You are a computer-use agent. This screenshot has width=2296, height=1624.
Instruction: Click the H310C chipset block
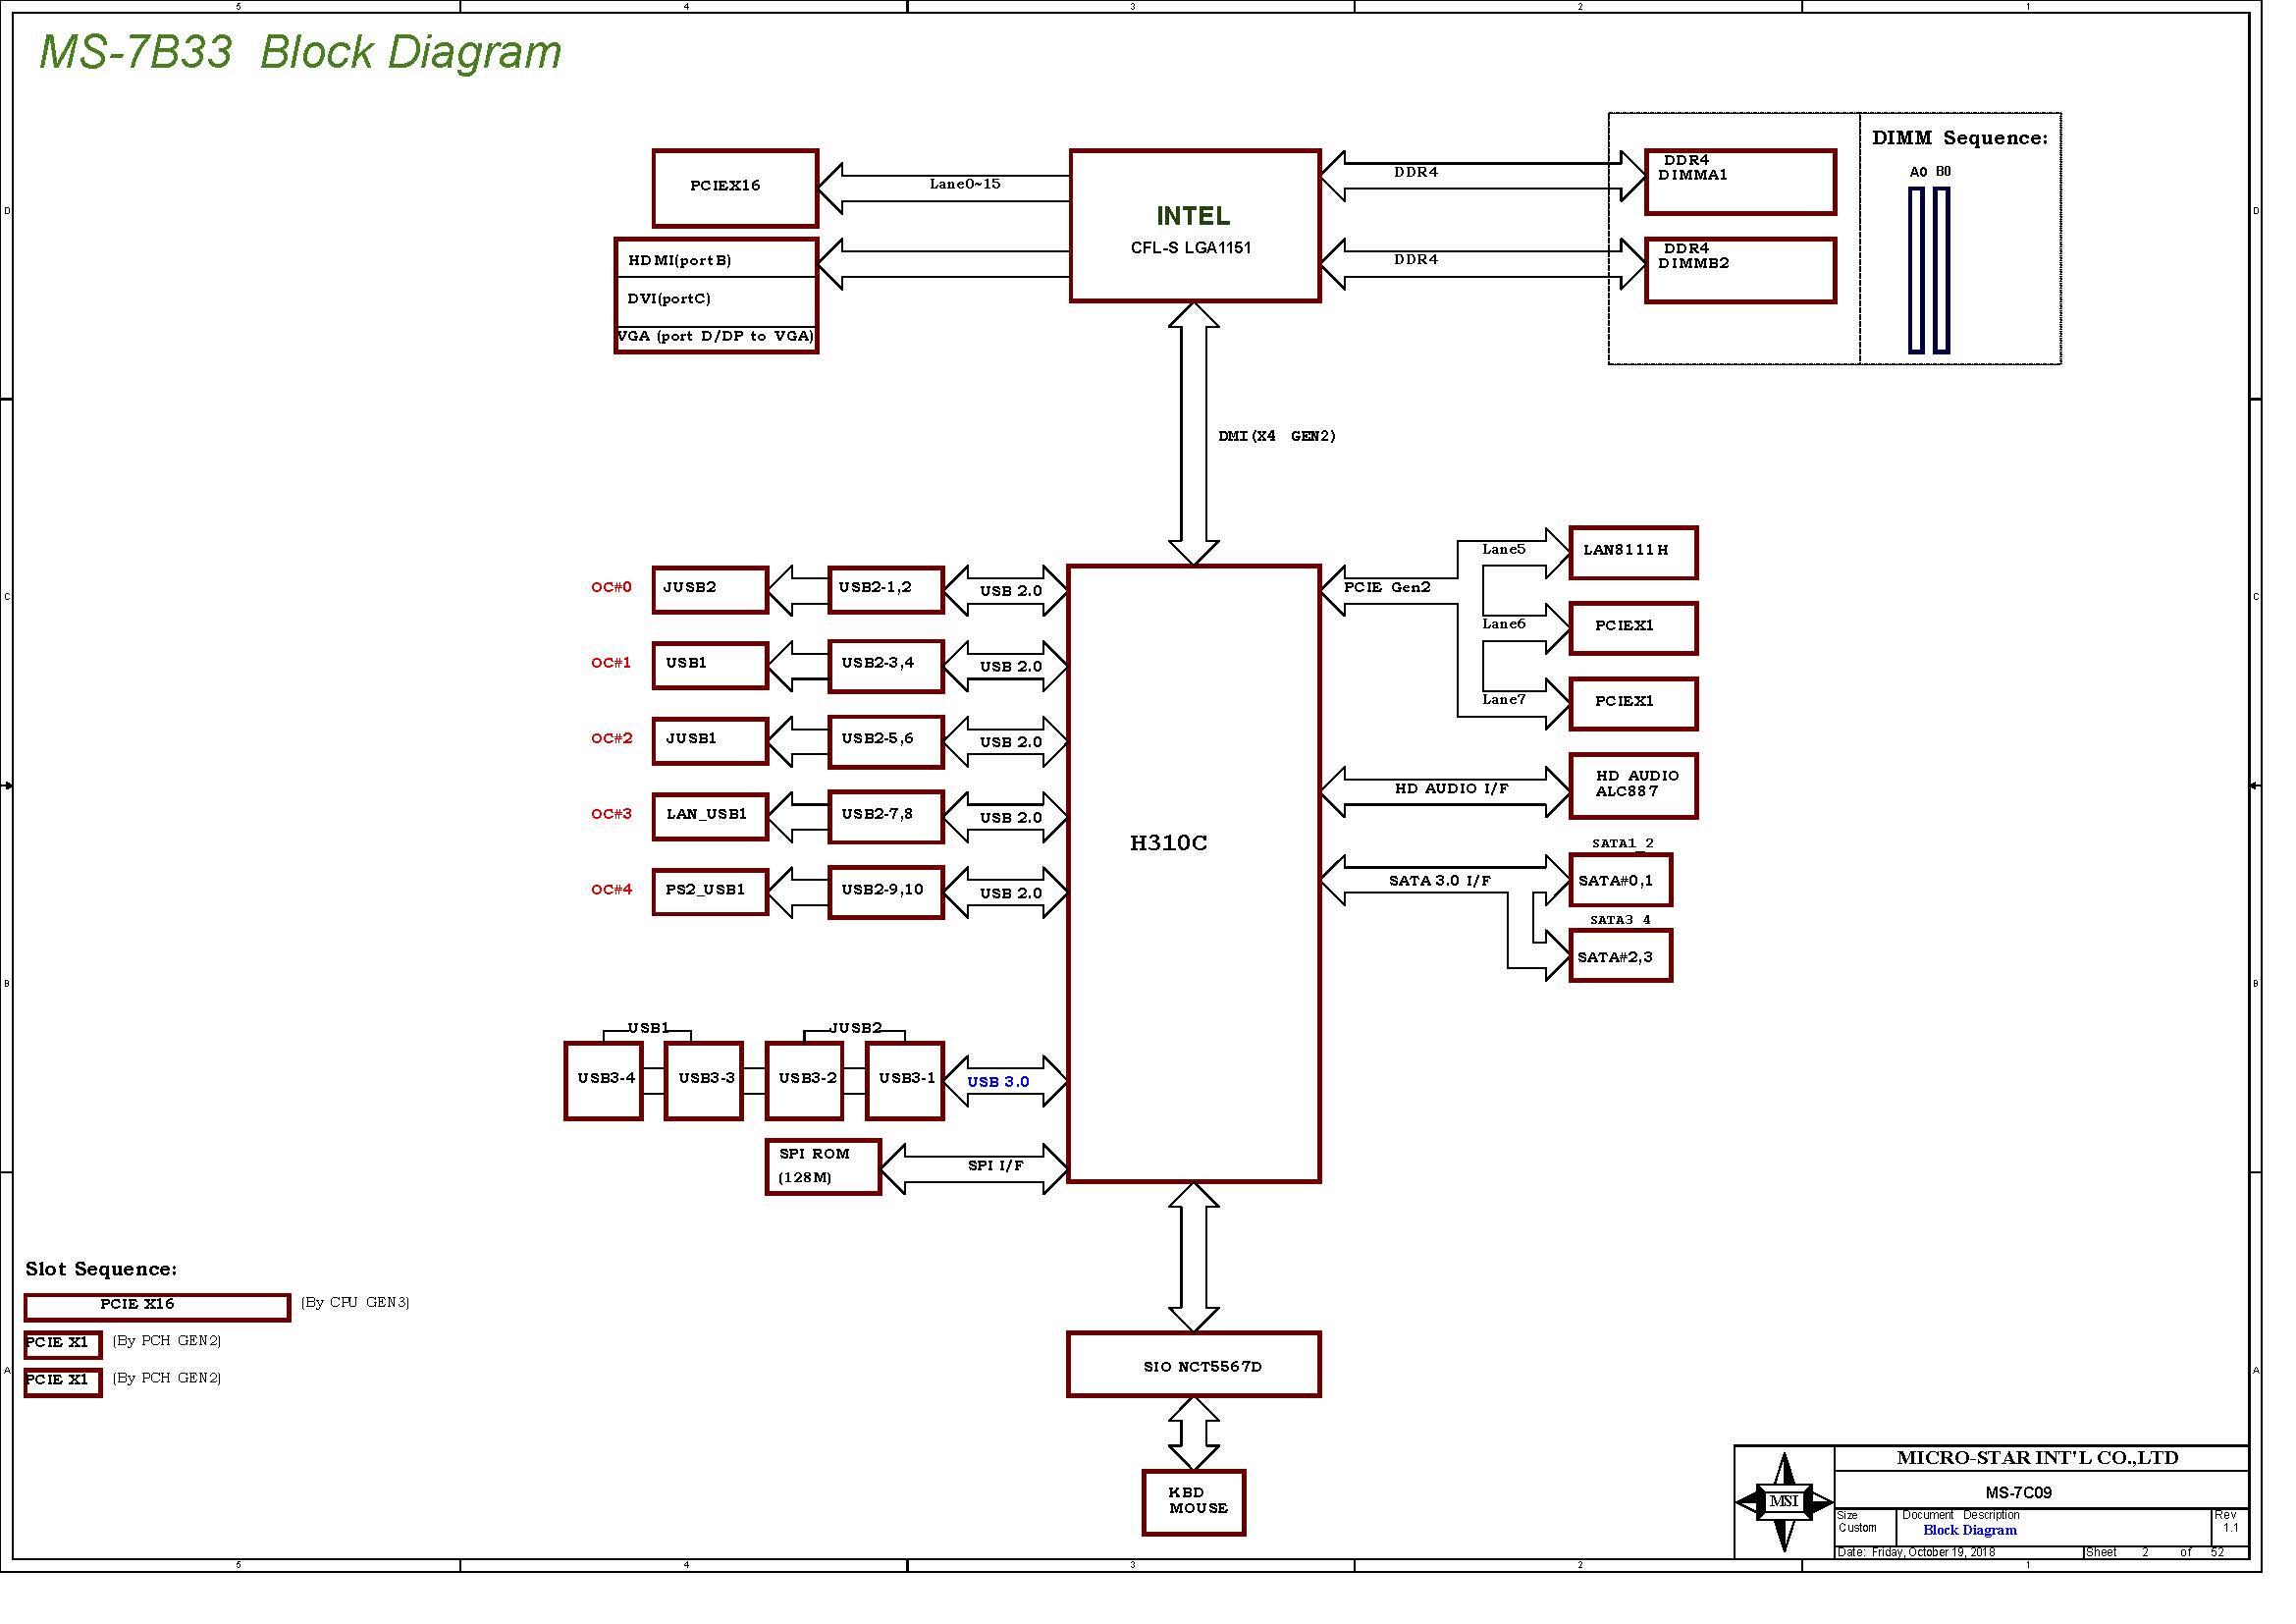[x=1193, y=874]
